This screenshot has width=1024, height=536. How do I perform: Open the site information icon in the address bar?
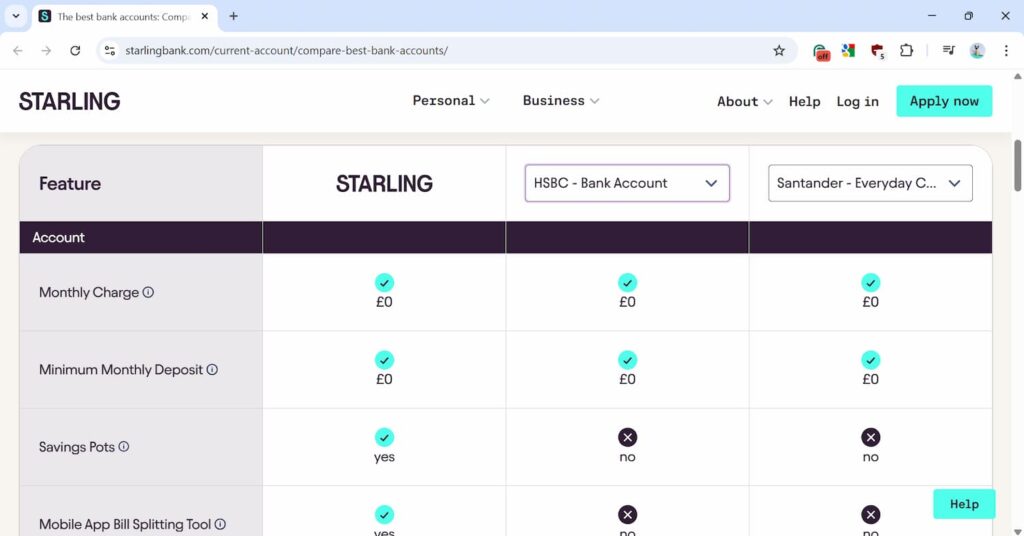(110, 50)
